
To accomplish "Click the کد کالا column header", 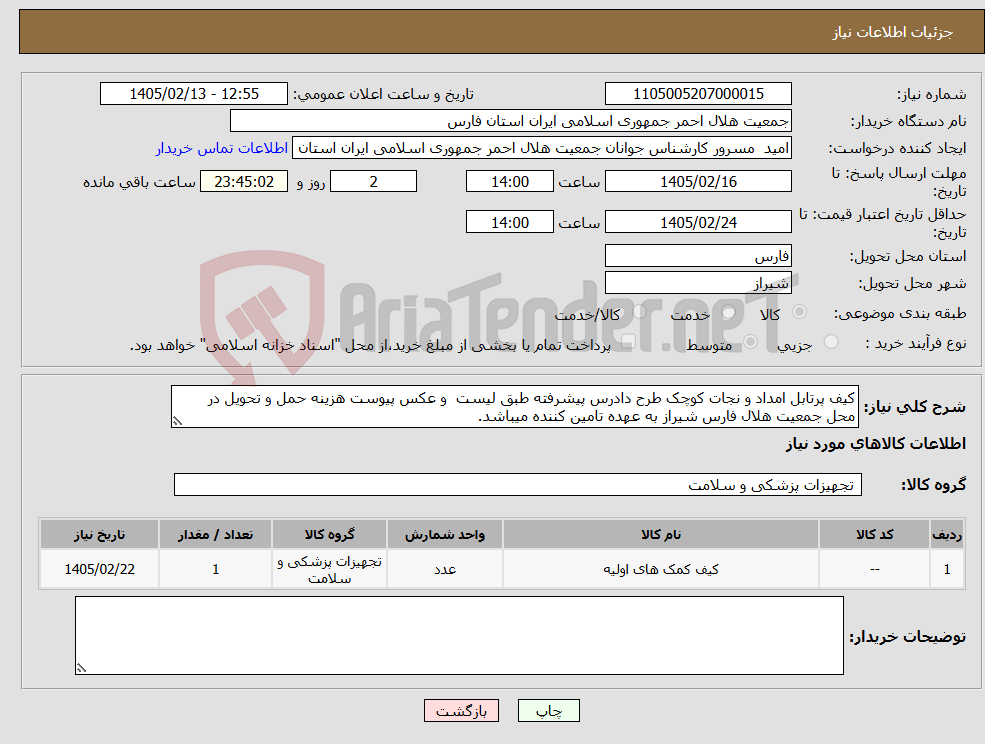I will pyautogui.click(x=874, y=534).
